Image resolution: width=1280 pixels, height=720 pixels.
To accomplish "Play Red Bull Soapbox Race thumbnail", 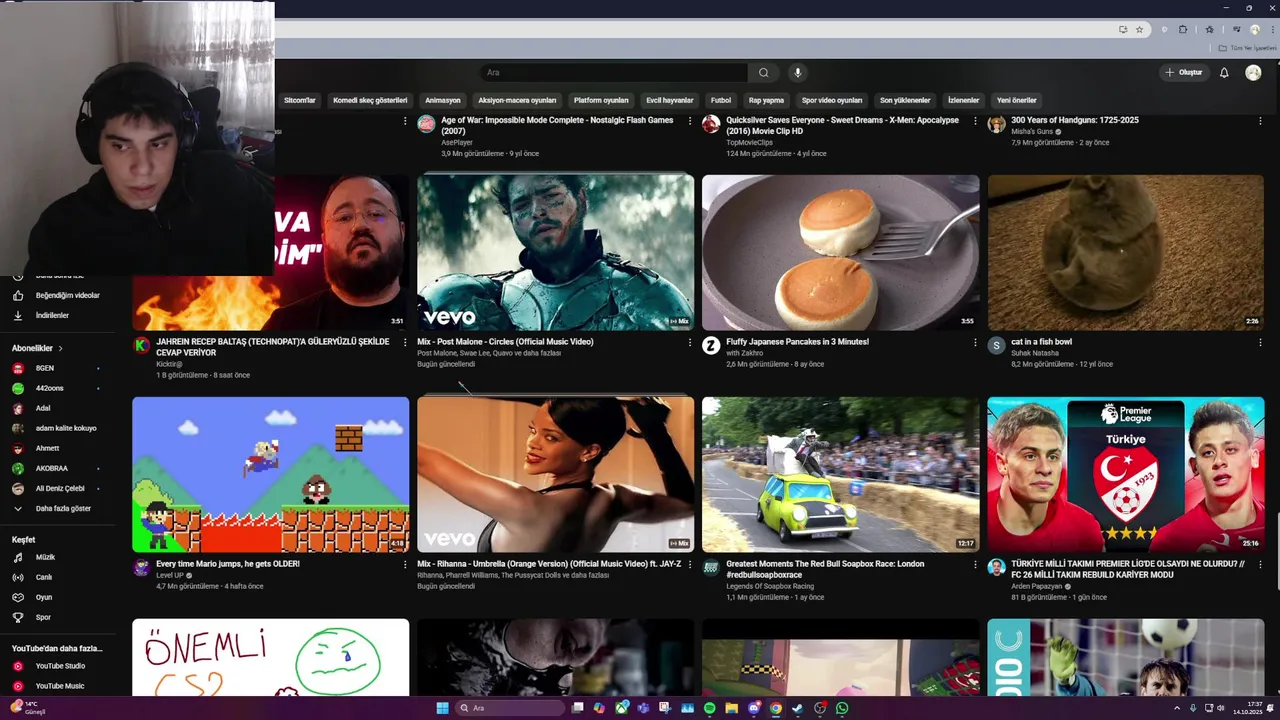I will (840, 474).
